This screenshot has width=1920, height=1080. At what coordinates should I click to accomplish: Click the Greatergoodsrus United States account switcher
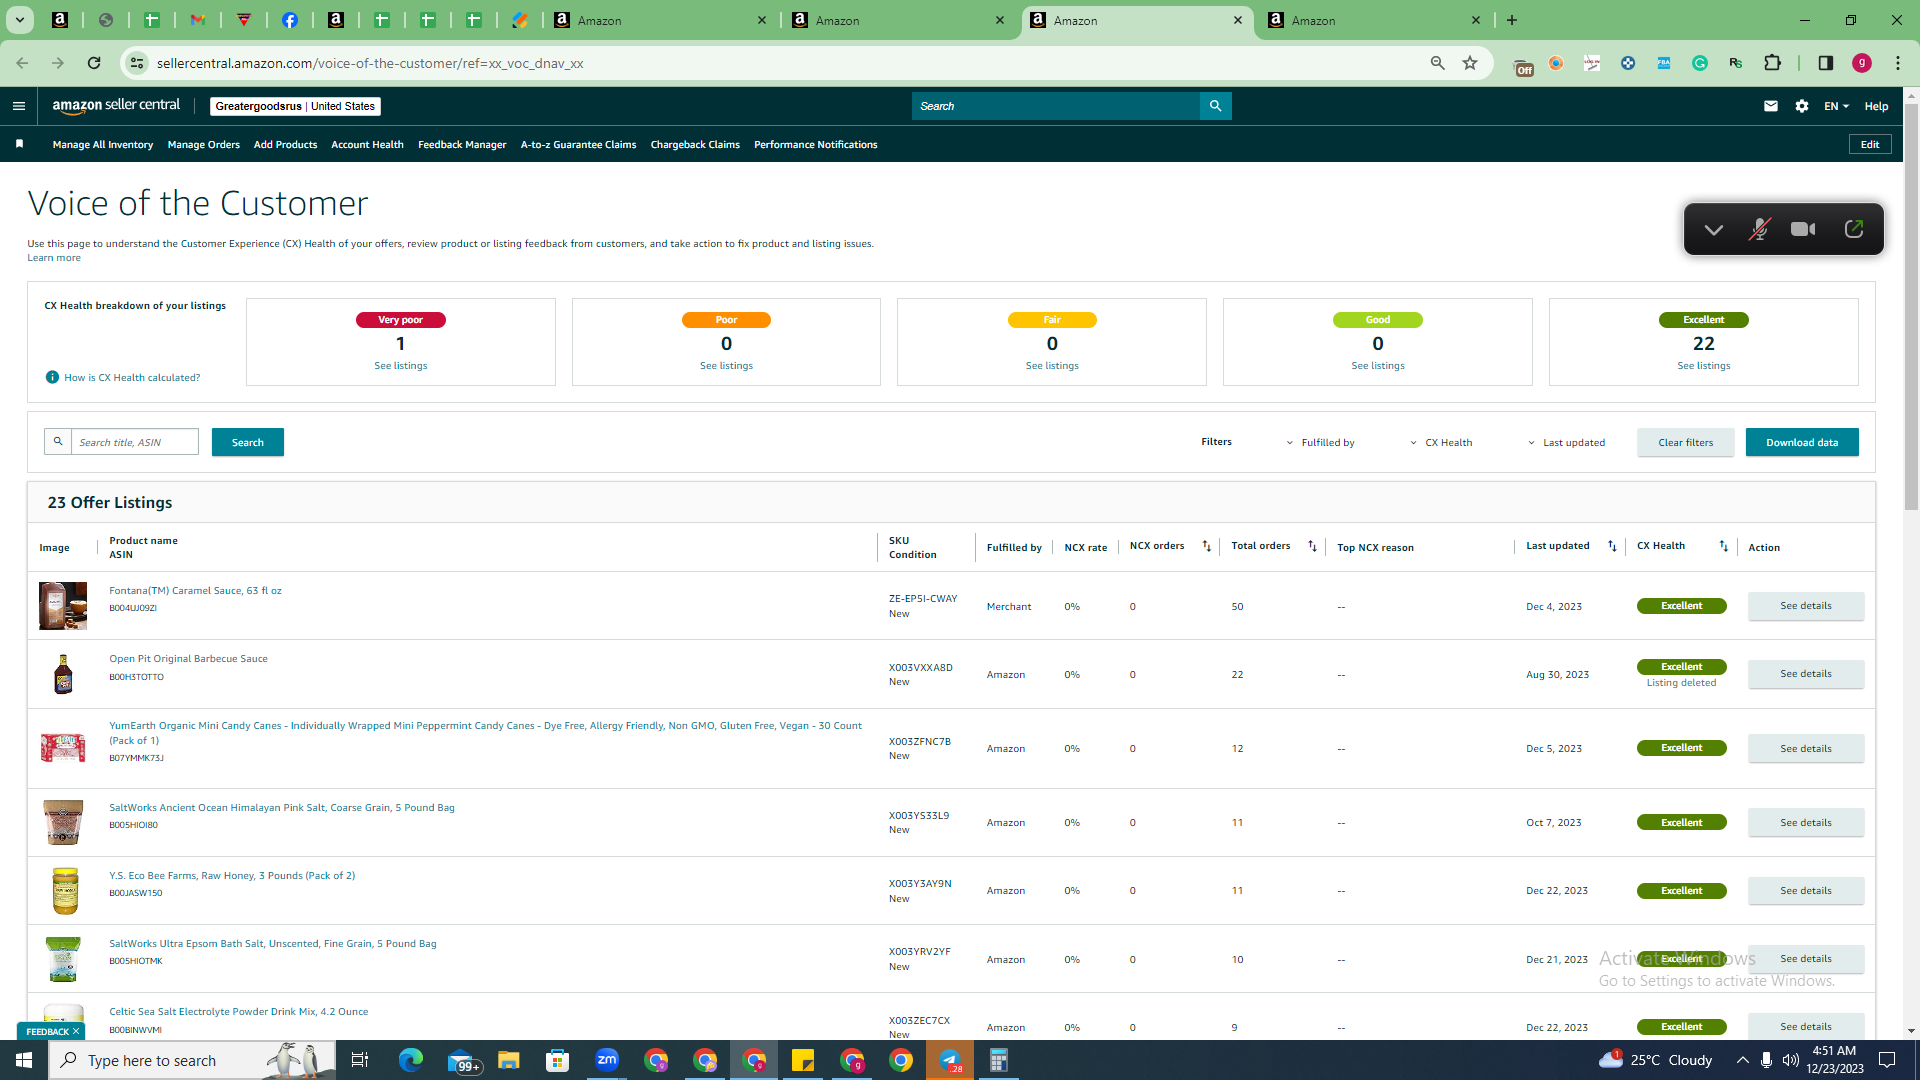[296, 106]
